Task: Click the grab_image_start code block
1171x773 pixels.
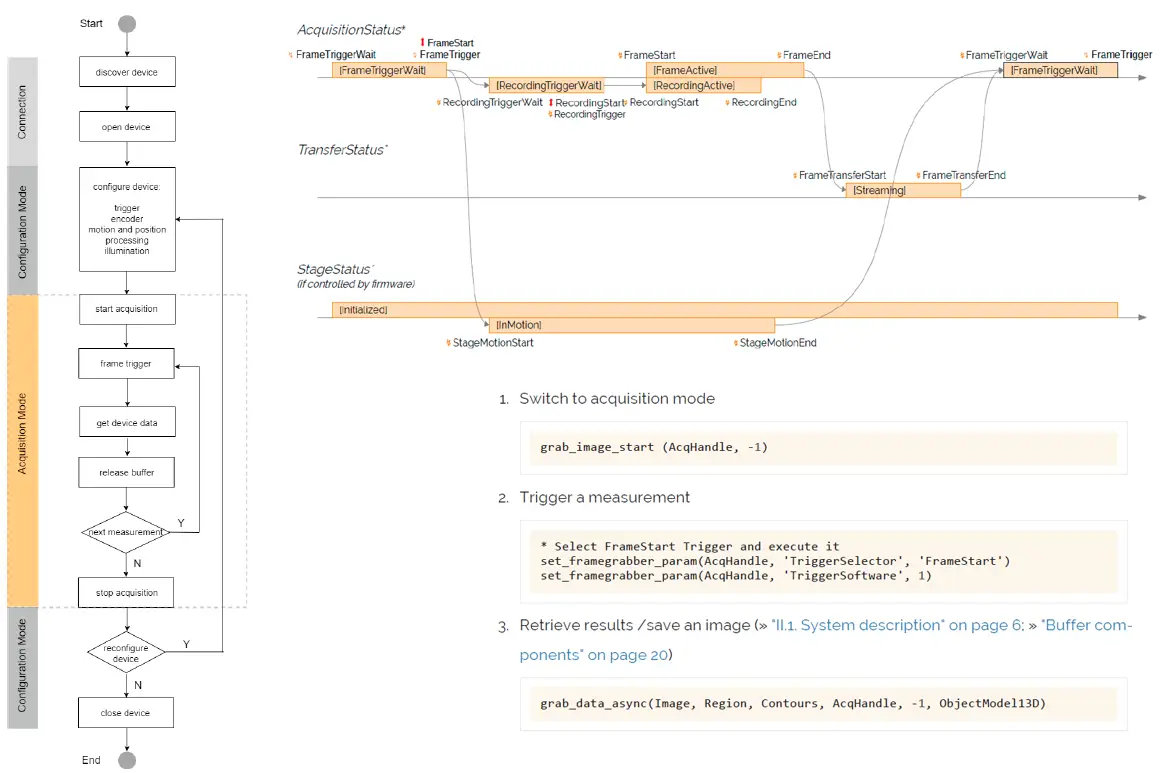Action: point(823,447)
